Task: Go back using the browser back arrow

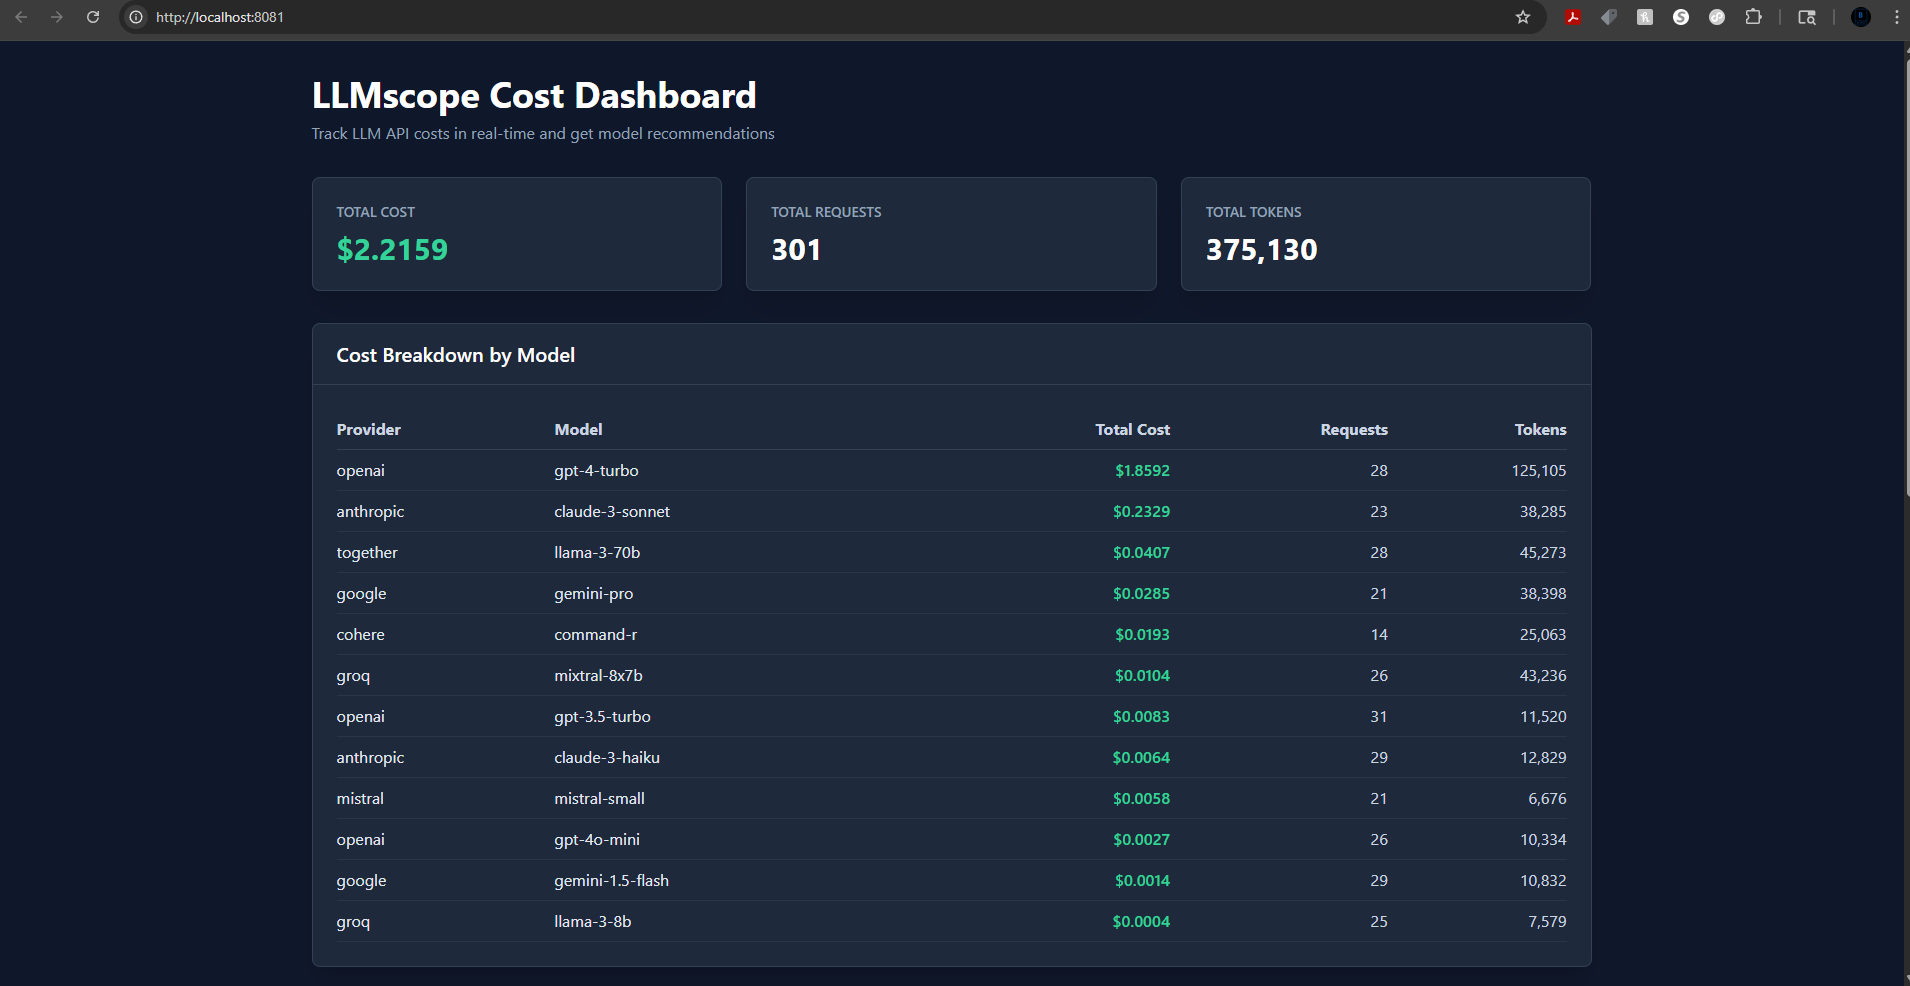Action: click(x=21, y=17)
